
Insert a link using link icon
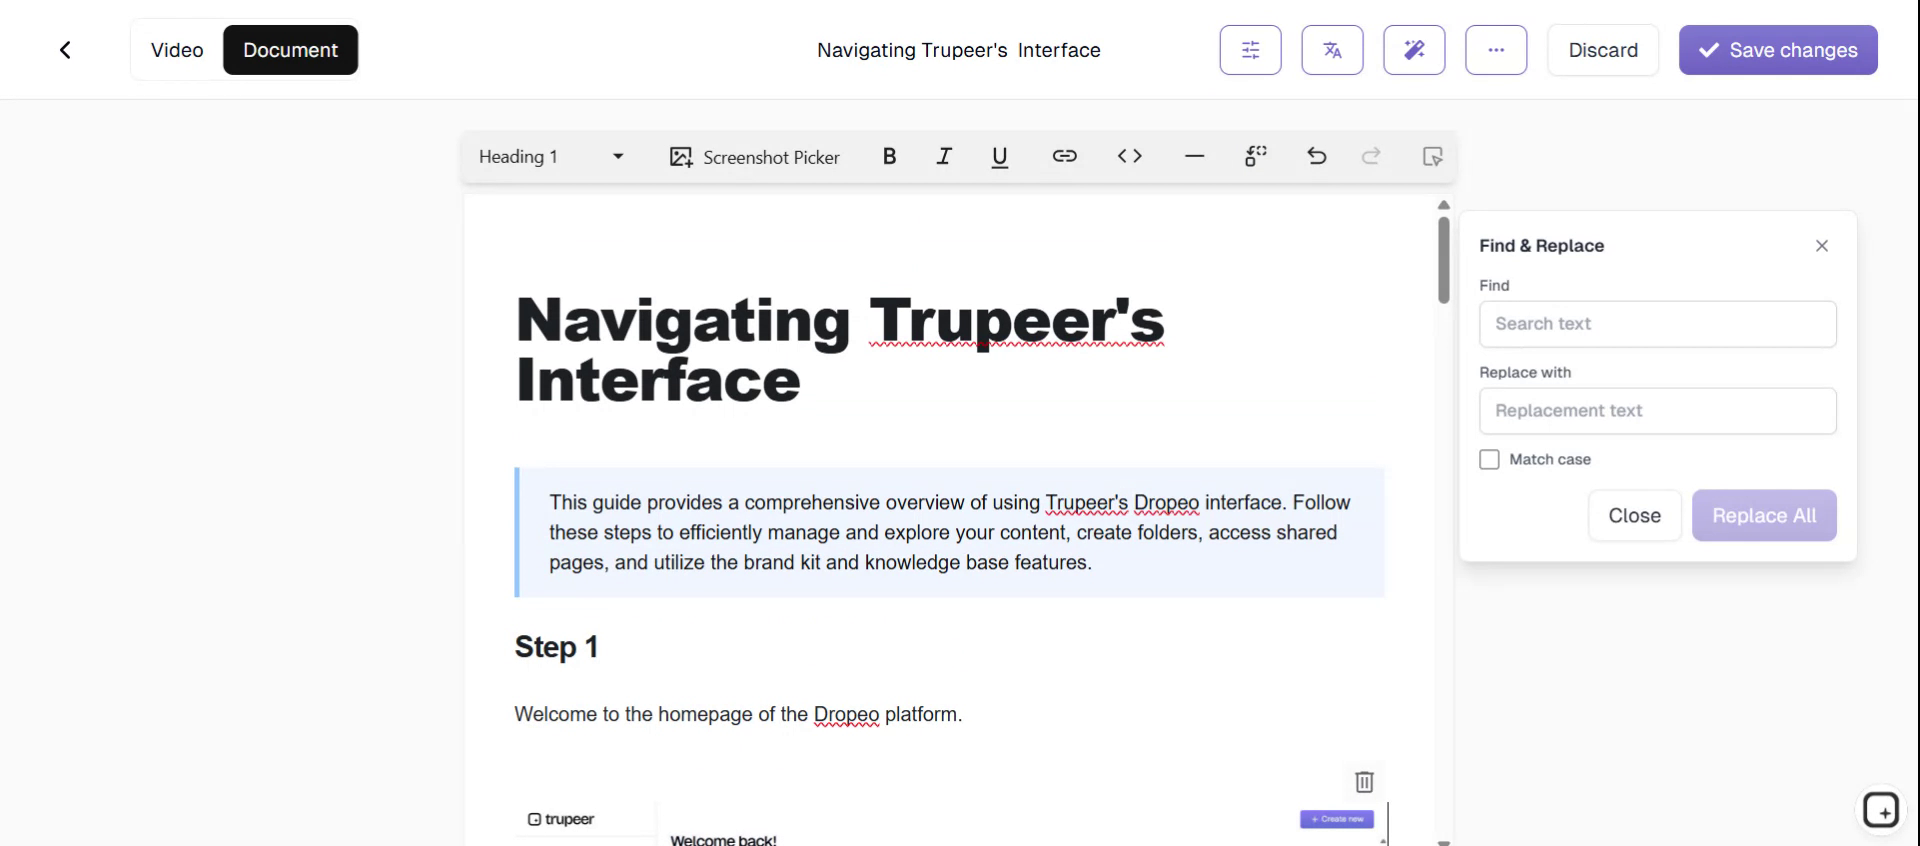coord(1064,156)
